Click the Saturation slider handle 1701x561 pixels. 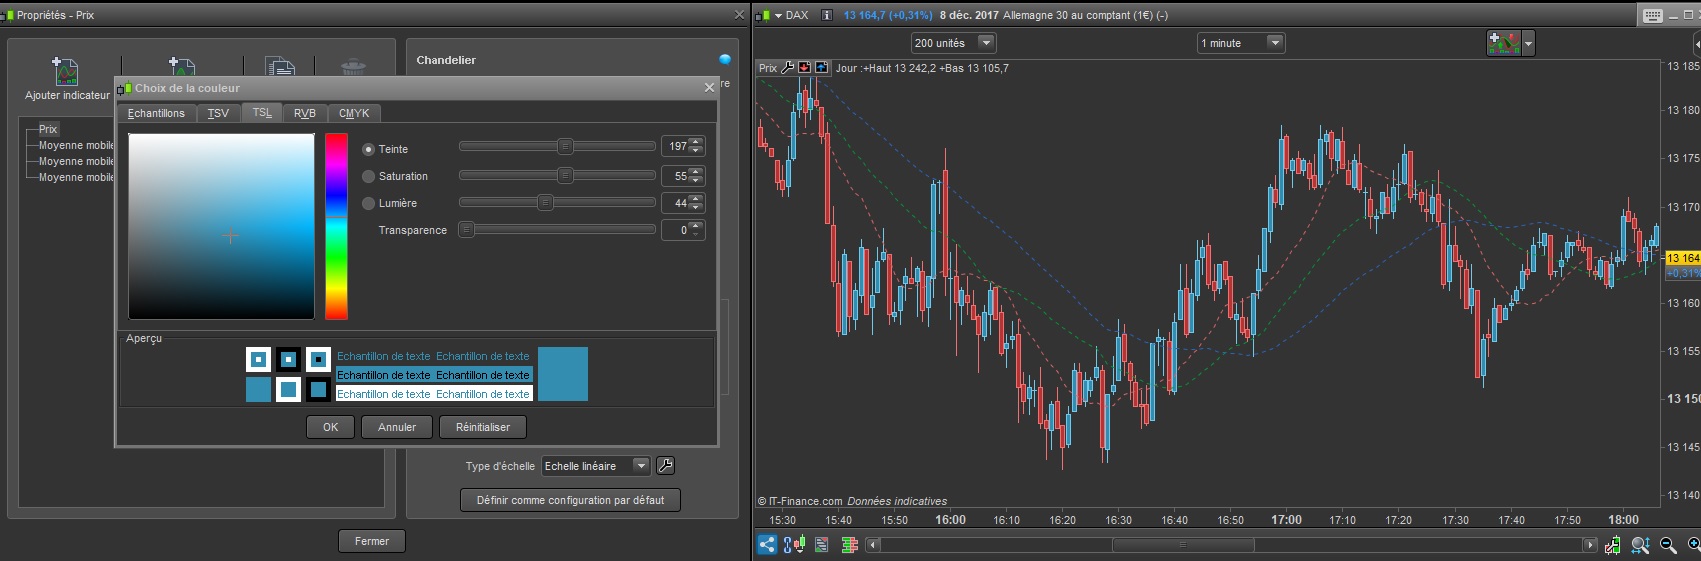click(x=565, y=175)
